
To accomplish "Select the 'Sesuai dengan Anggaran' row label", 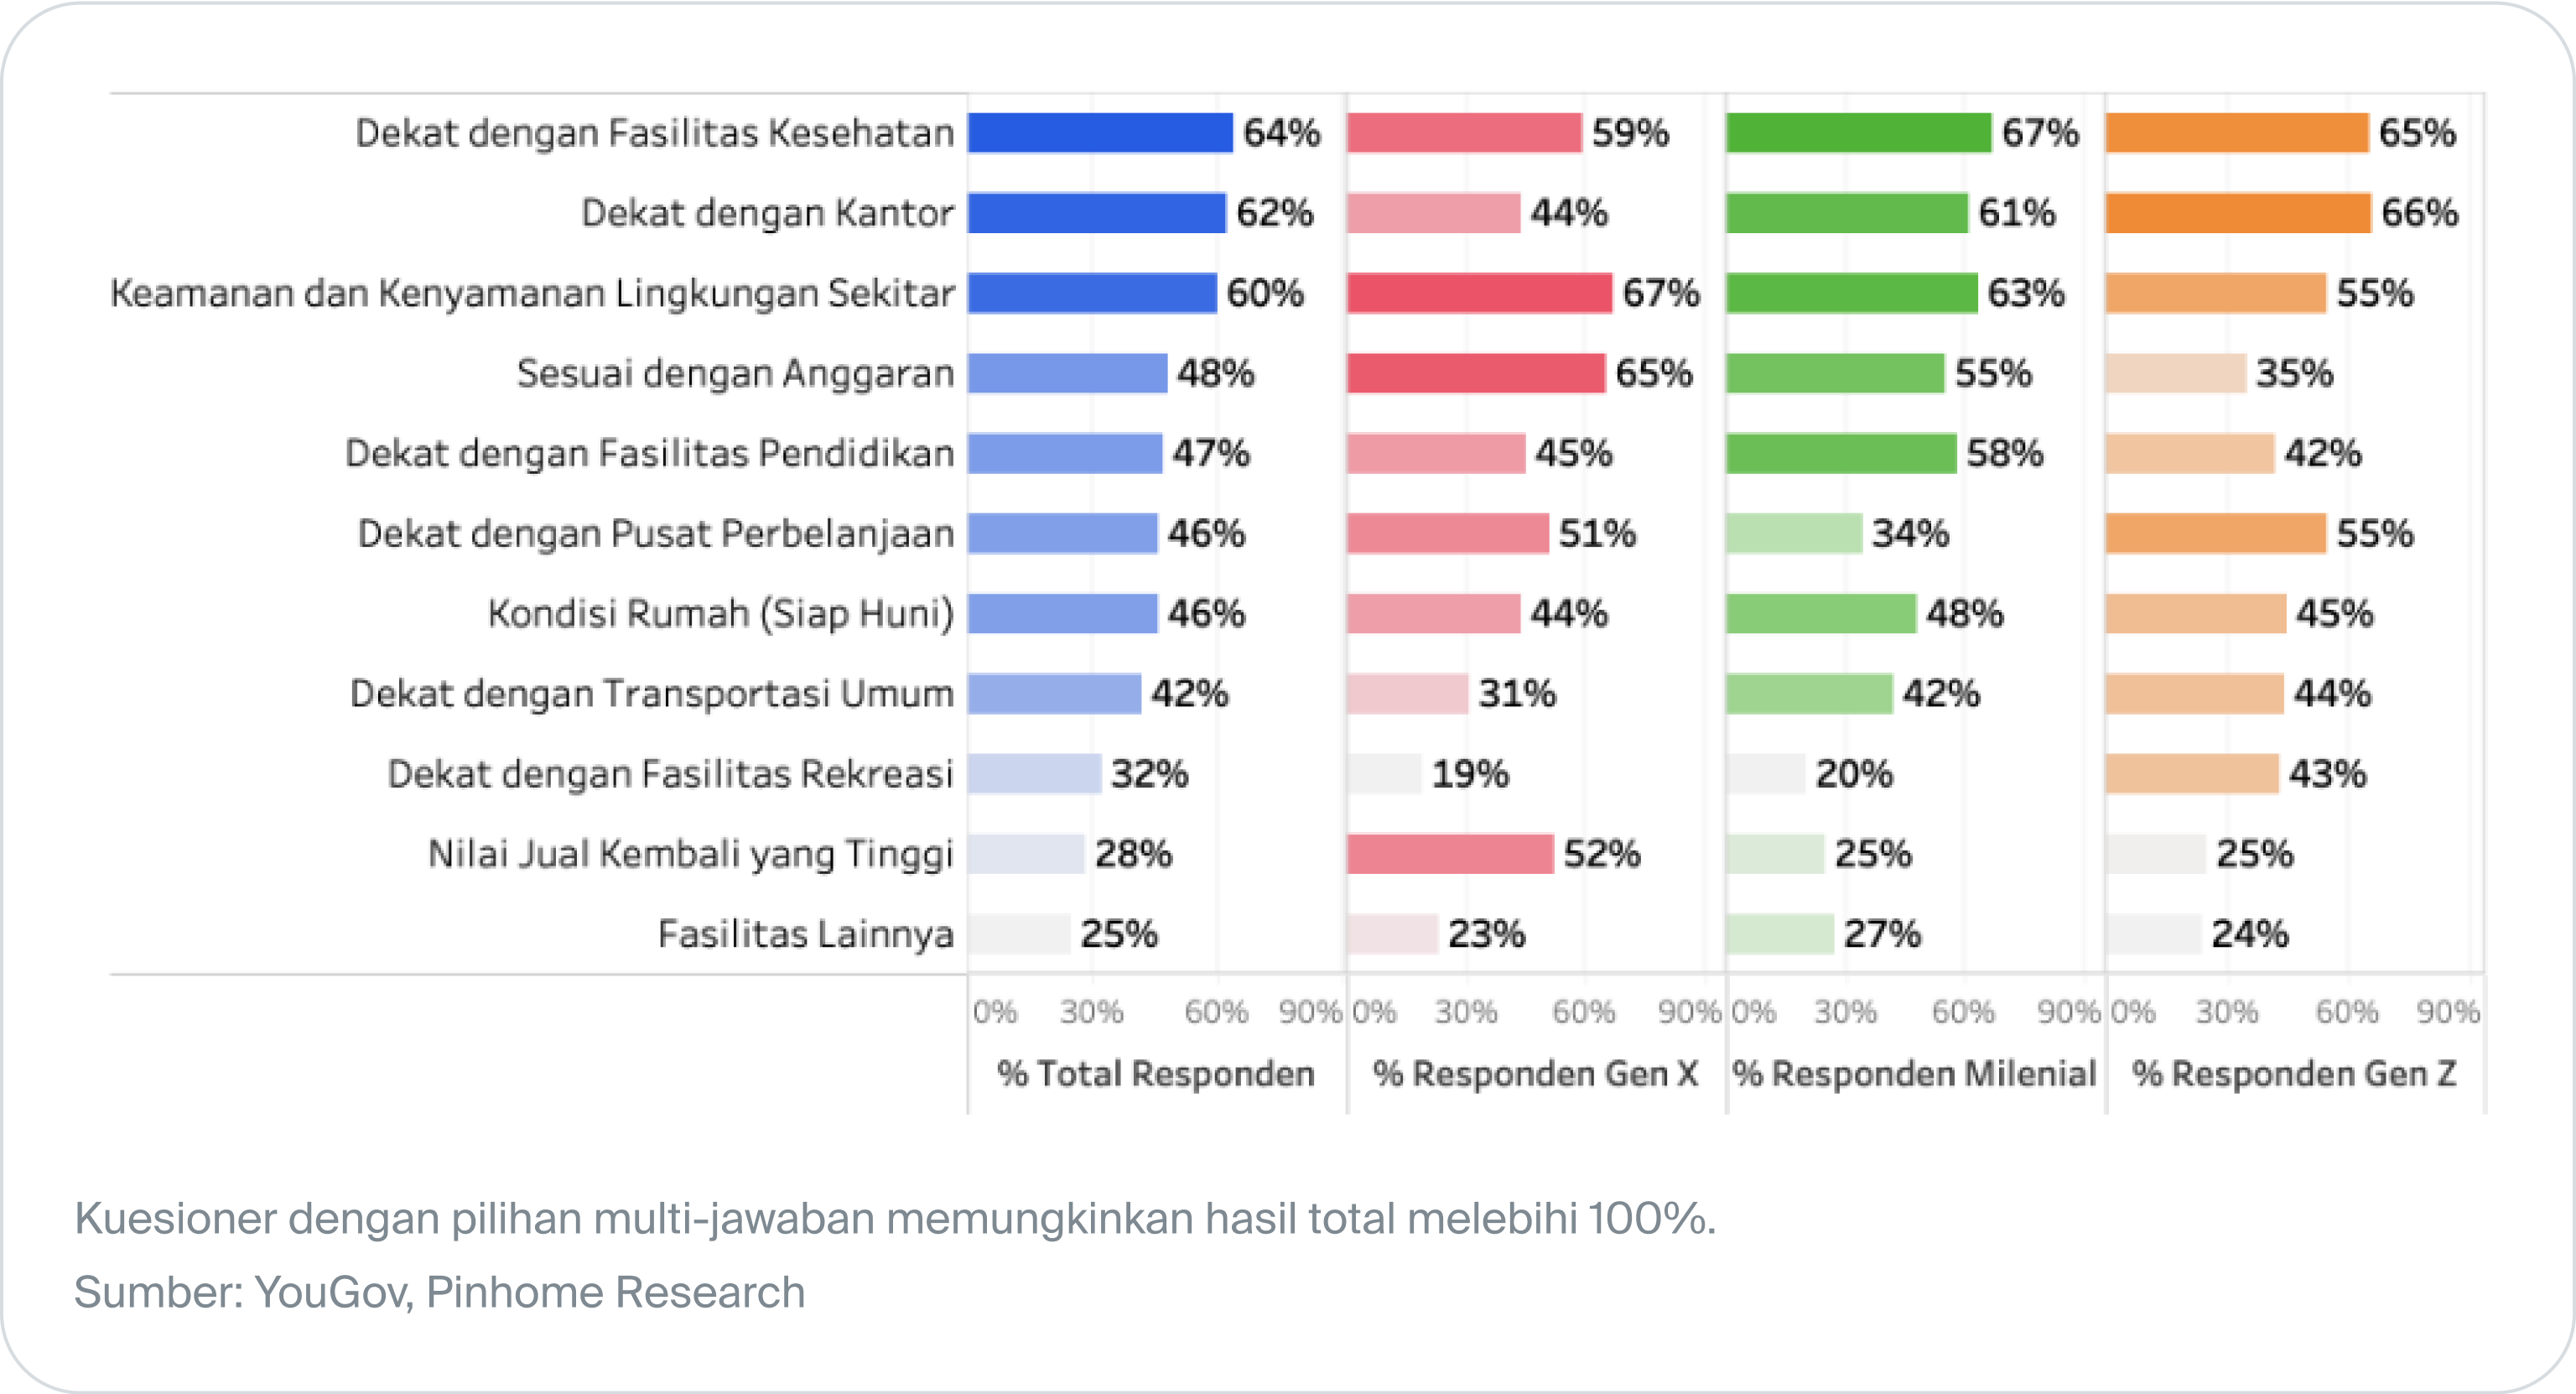I will pos(735,373).
